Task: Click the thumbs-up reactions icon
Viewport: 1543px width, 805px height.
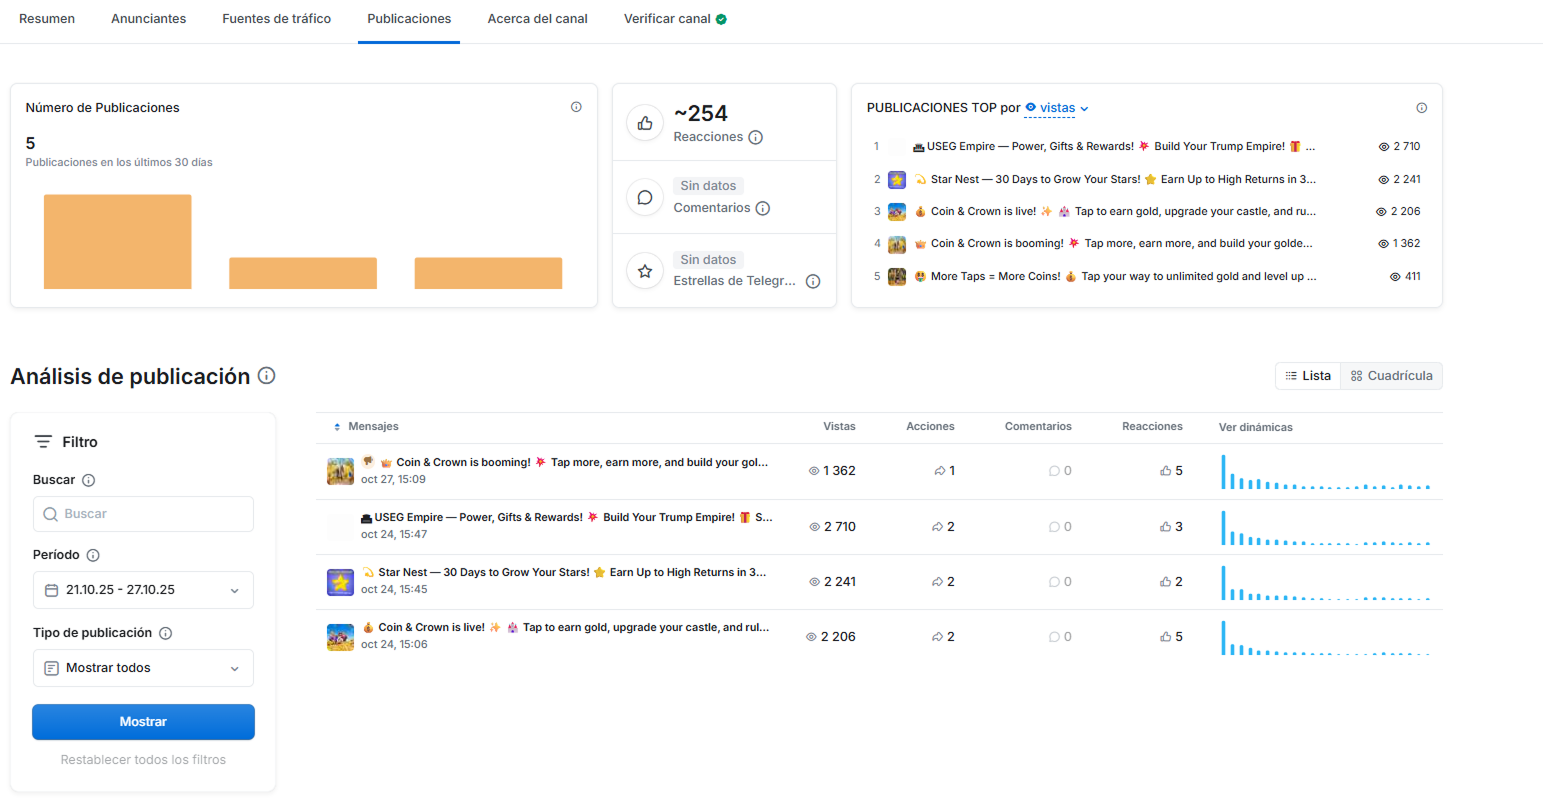Action: coord(645,123)
